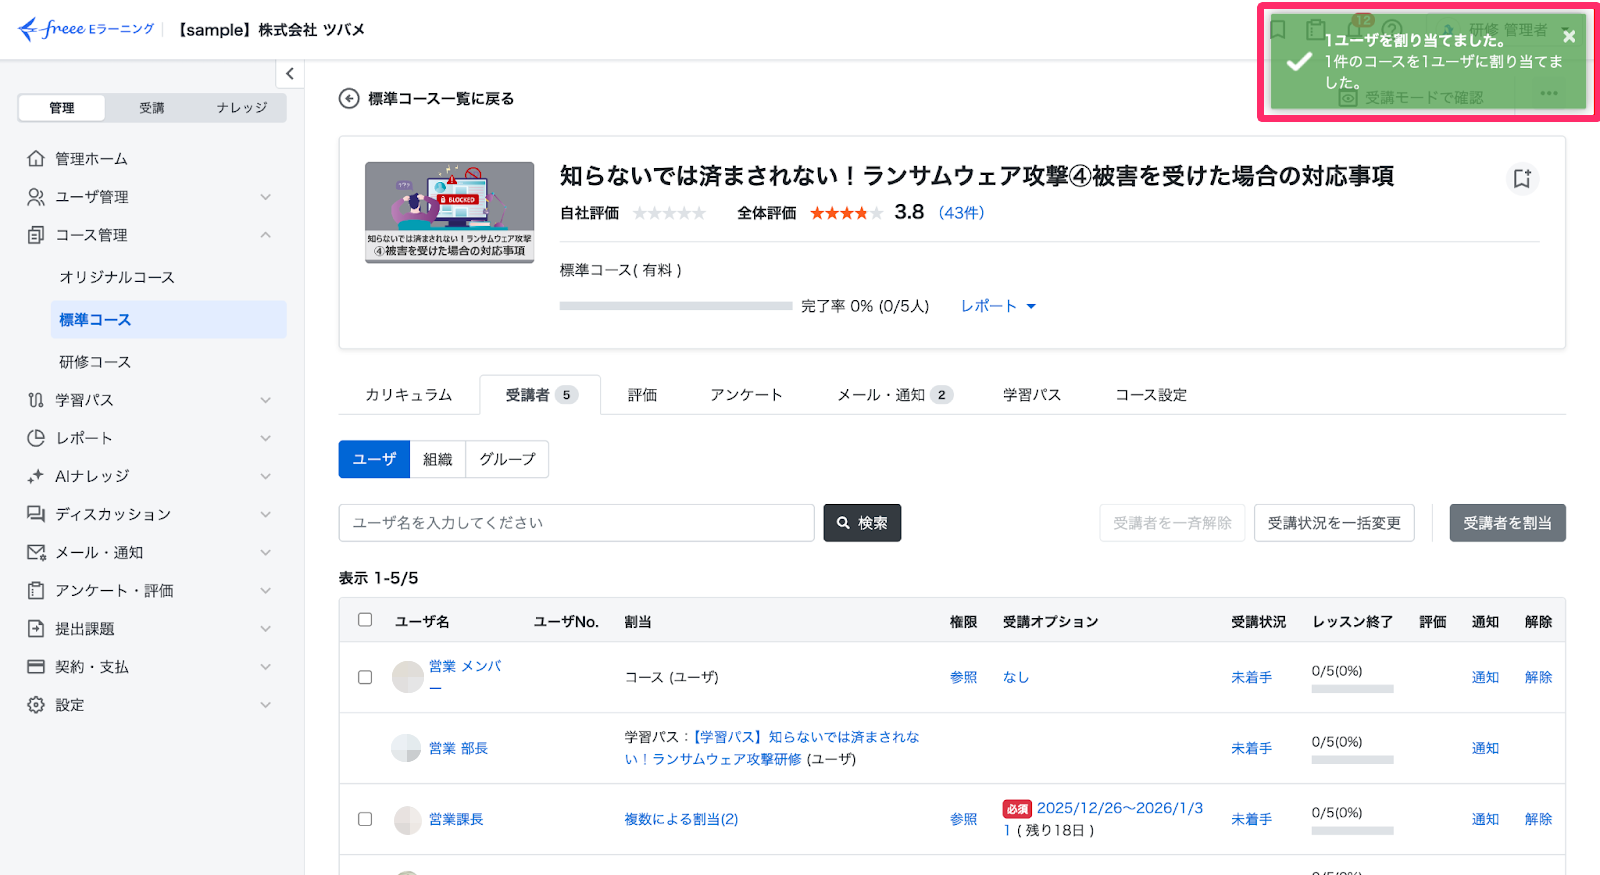Click the magnifier 検索 button

[x=862, y=523]
